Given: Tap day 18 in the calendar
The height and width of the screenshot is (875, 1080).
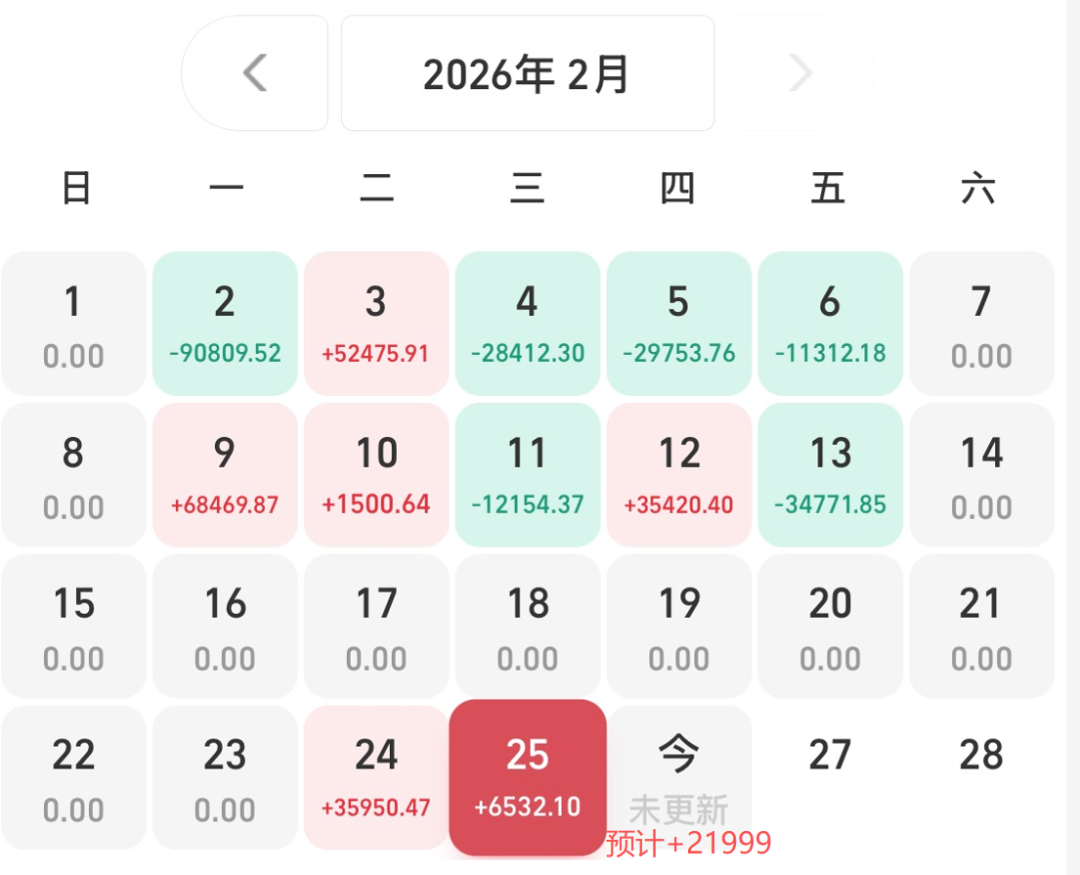Looking at the screenshot, I should click(528, 626).
